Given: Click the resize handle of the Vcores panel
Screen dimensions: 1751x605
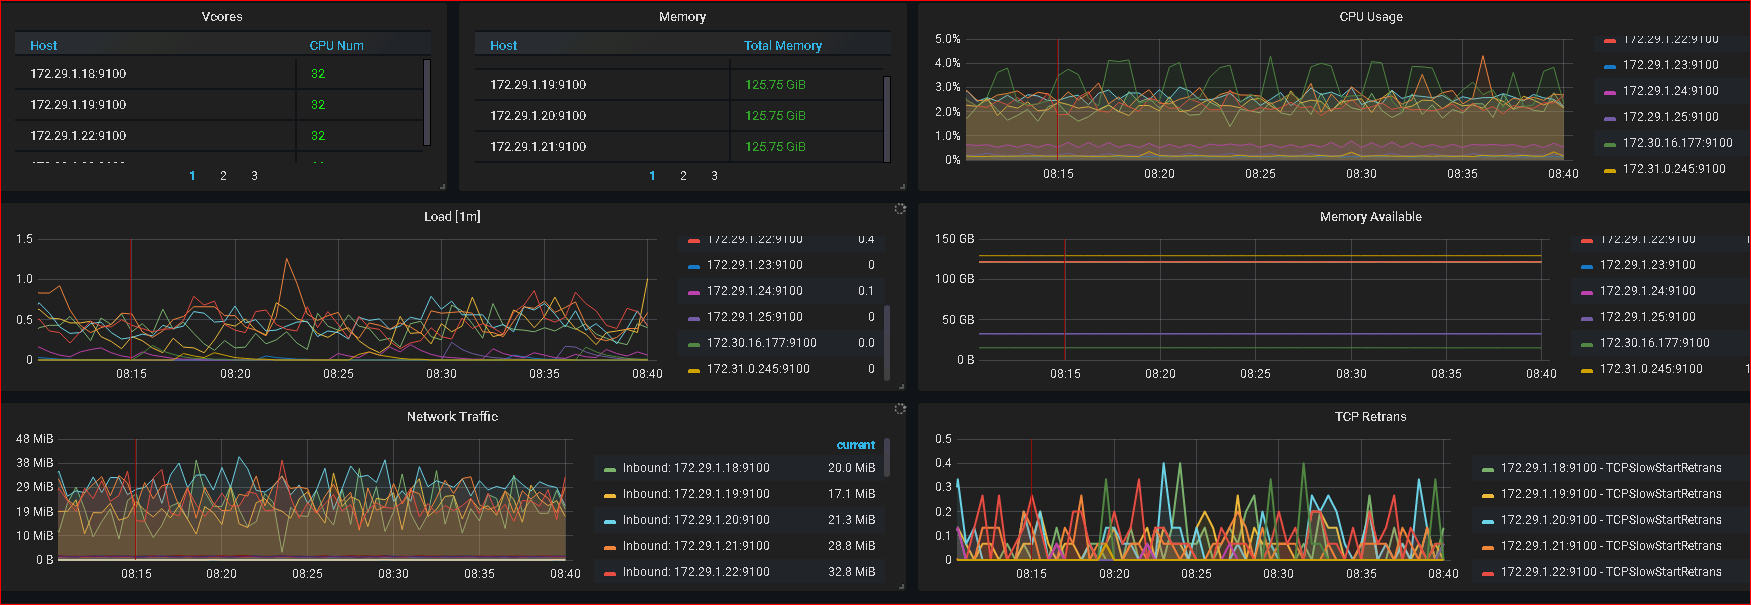Looking at the screenshot, I should click(442, 186).
